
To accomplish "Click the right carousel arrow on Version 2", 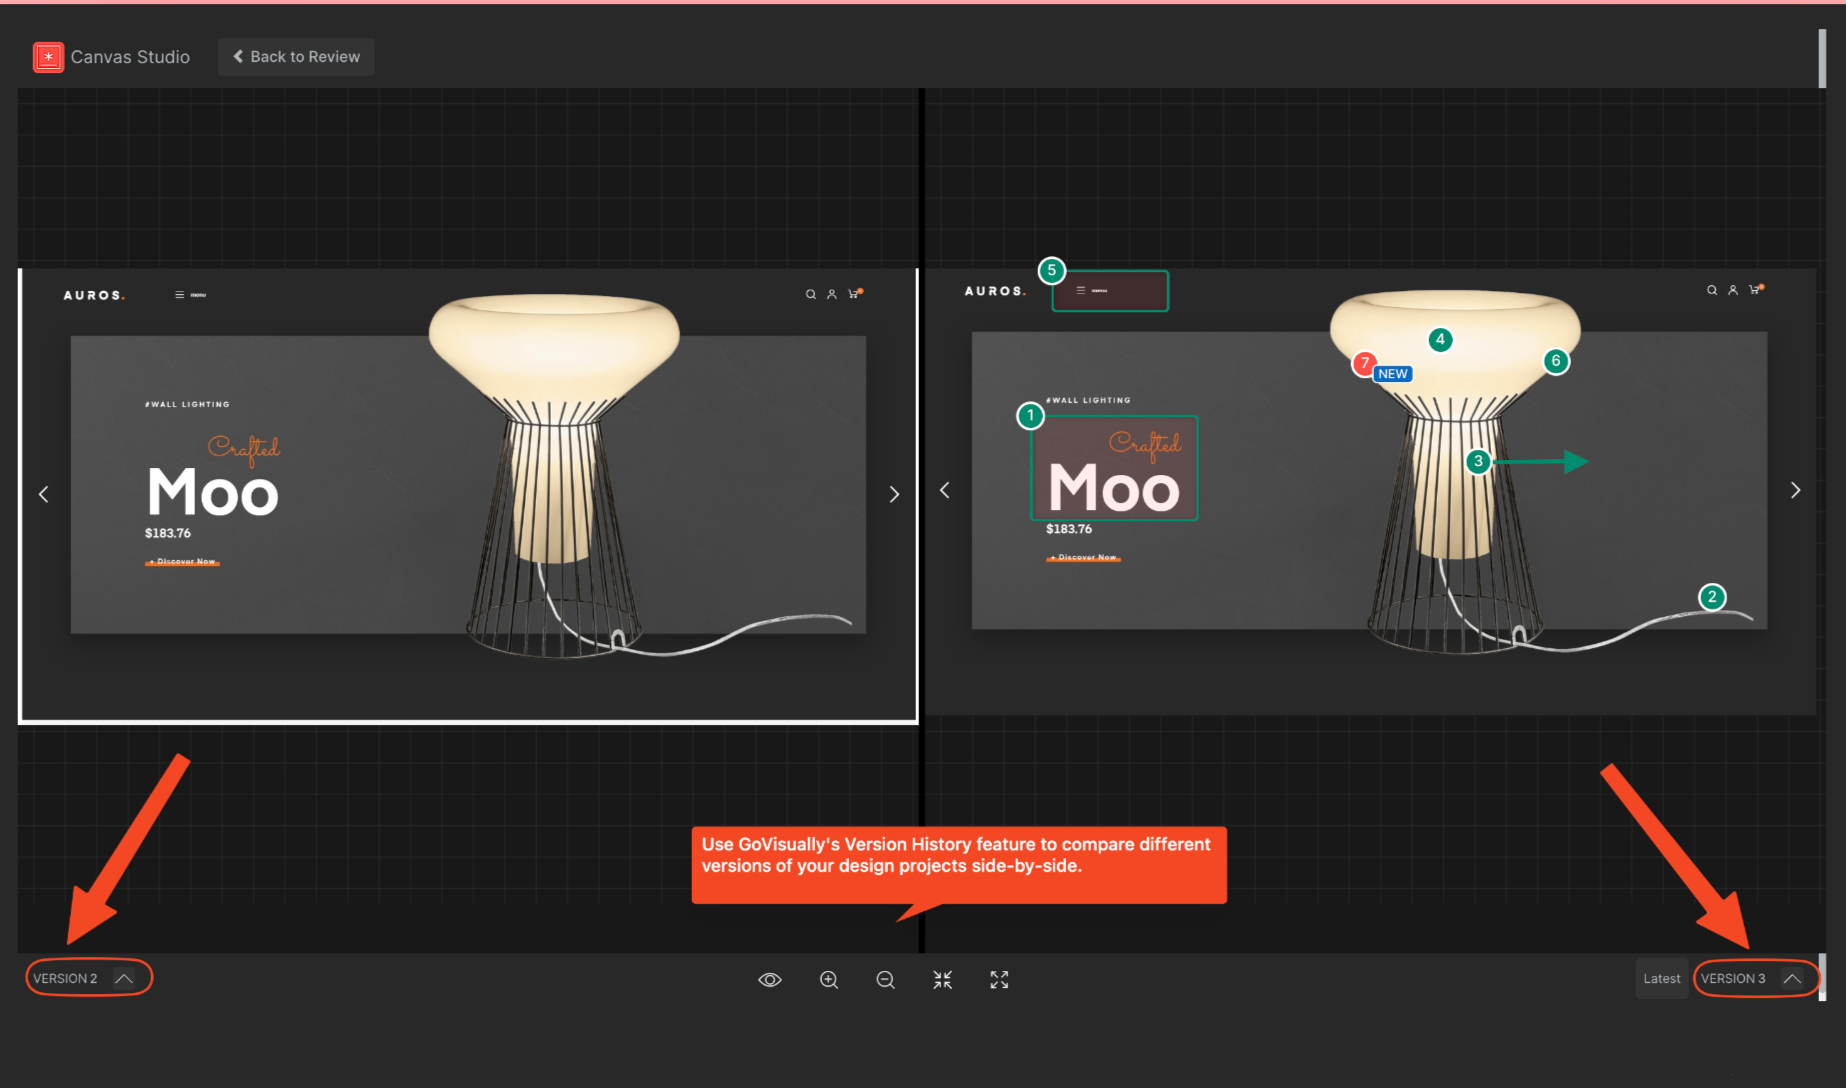I will [x=893, y=493].
